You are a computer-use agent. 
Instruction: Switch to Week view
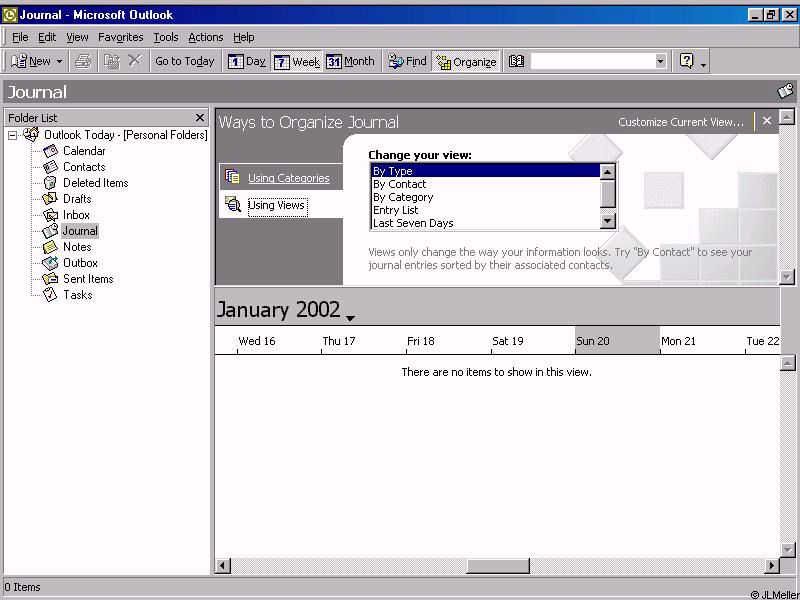[x=296, y=62]
